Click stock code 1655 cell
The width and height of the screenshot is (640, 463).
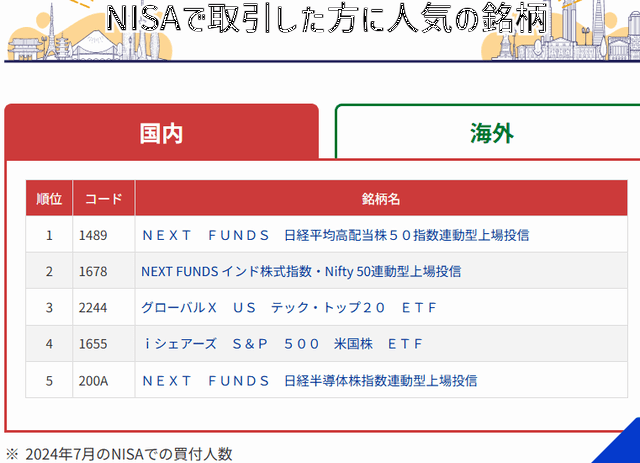91,343
